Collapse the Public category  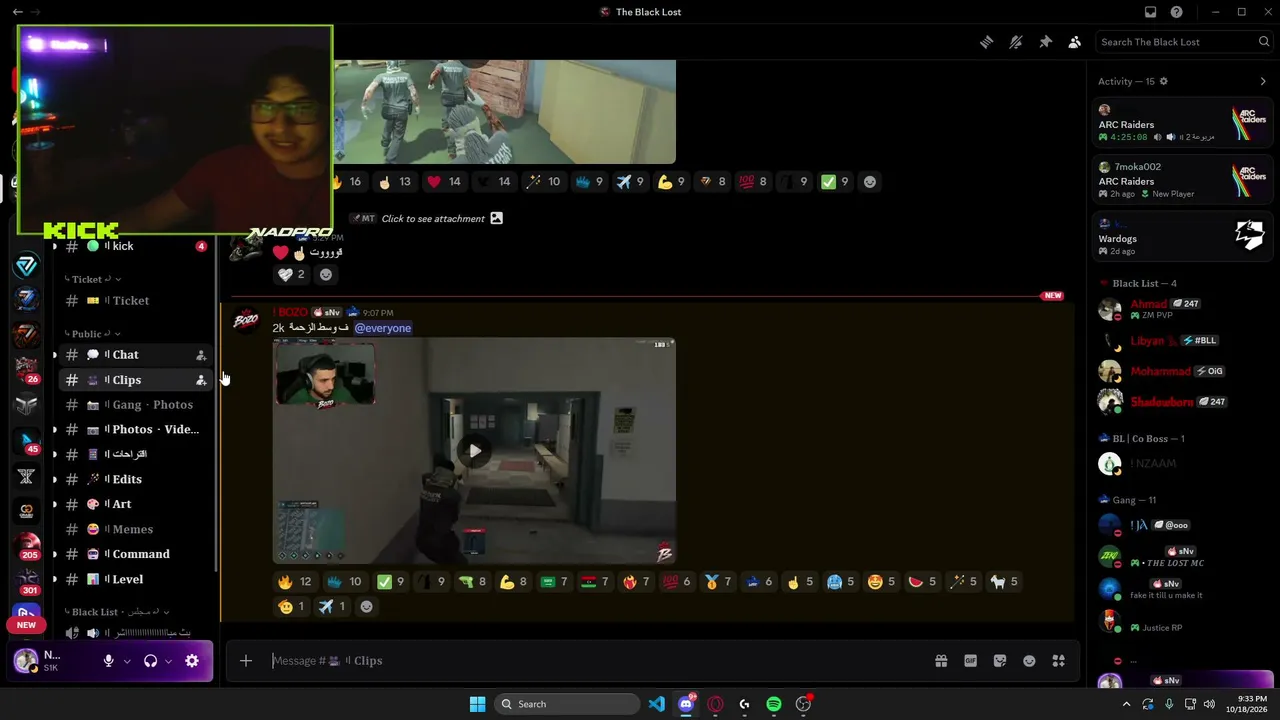pyautogui.click(x=94, y=334)
